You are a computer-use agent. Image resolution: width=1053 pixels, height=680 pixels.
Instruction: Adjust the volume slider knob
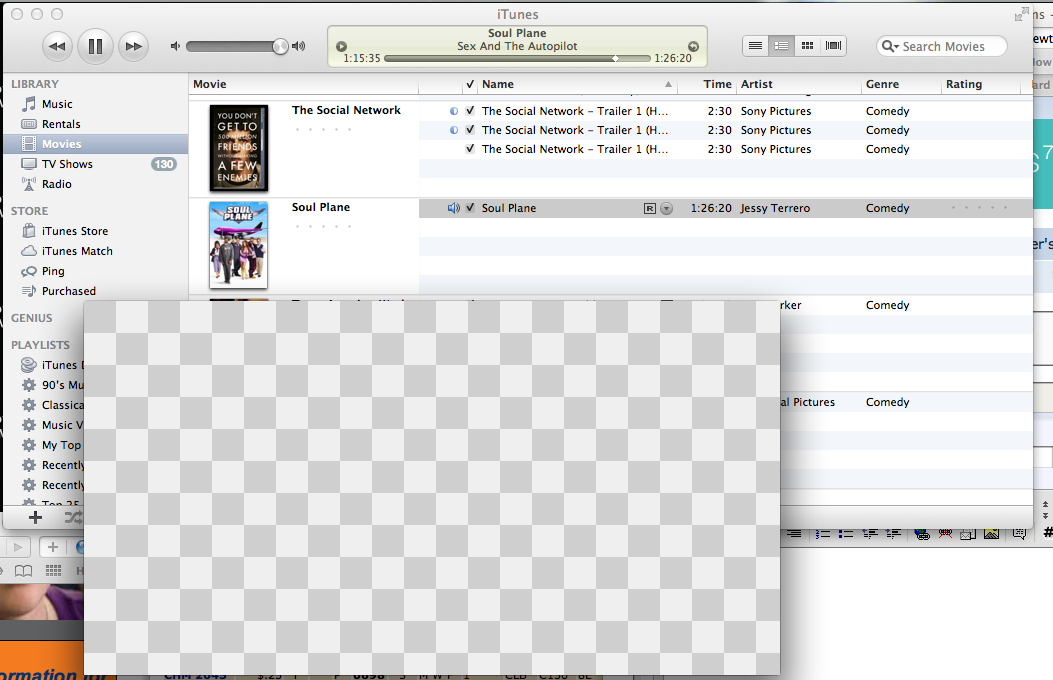280,46
